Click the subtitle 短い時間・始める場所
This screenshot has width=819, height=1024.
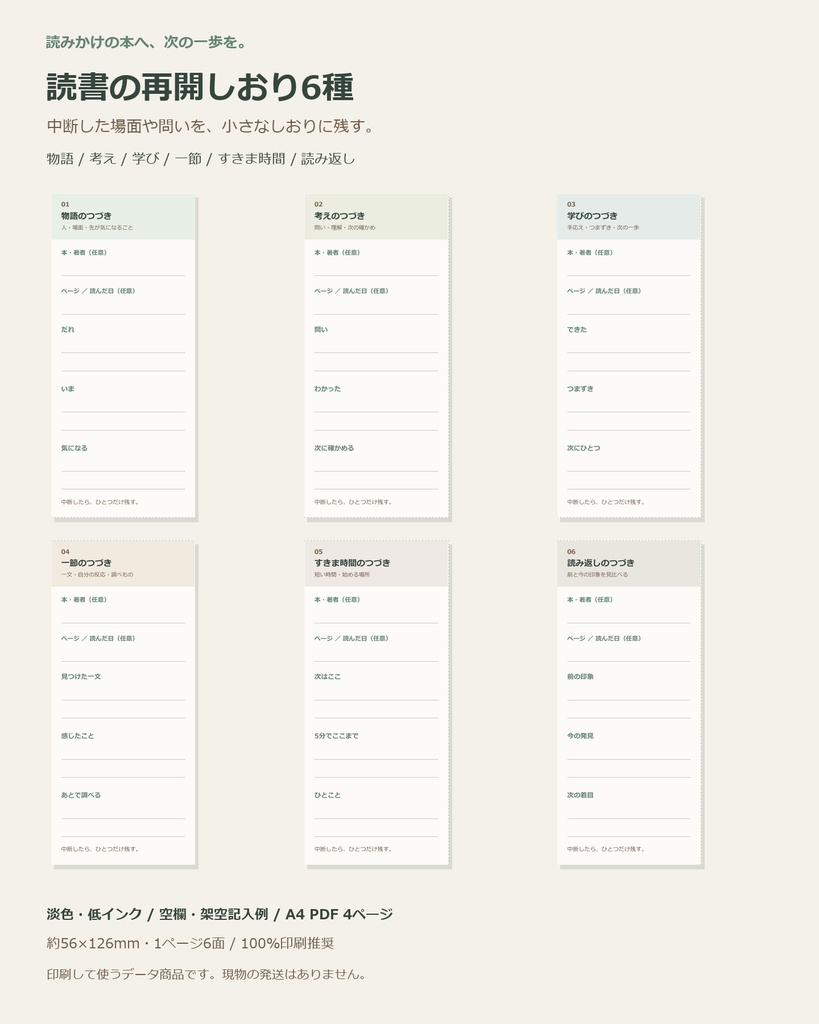click(342, 575)
